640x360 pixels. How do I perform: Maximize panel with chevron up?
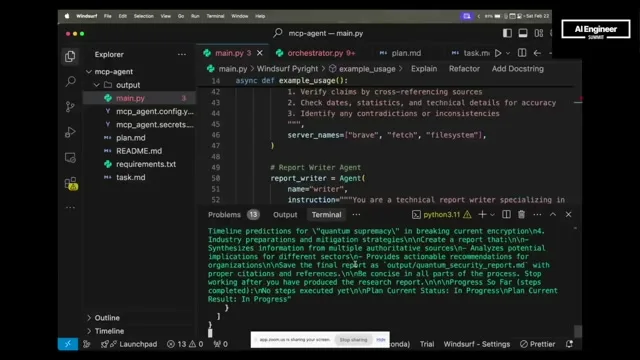tap(553, 215)
